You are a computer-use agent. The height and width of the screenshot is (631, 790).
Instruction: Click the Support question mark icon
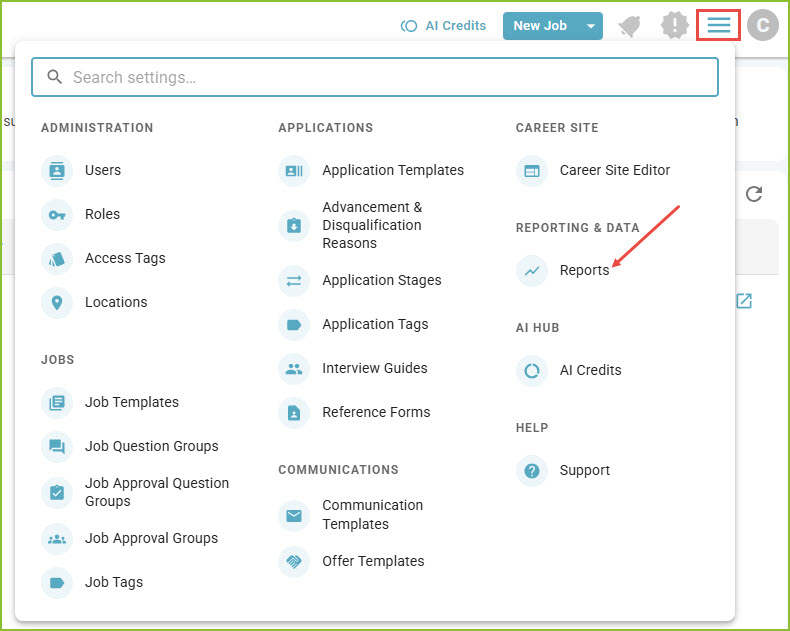[532, 471]
